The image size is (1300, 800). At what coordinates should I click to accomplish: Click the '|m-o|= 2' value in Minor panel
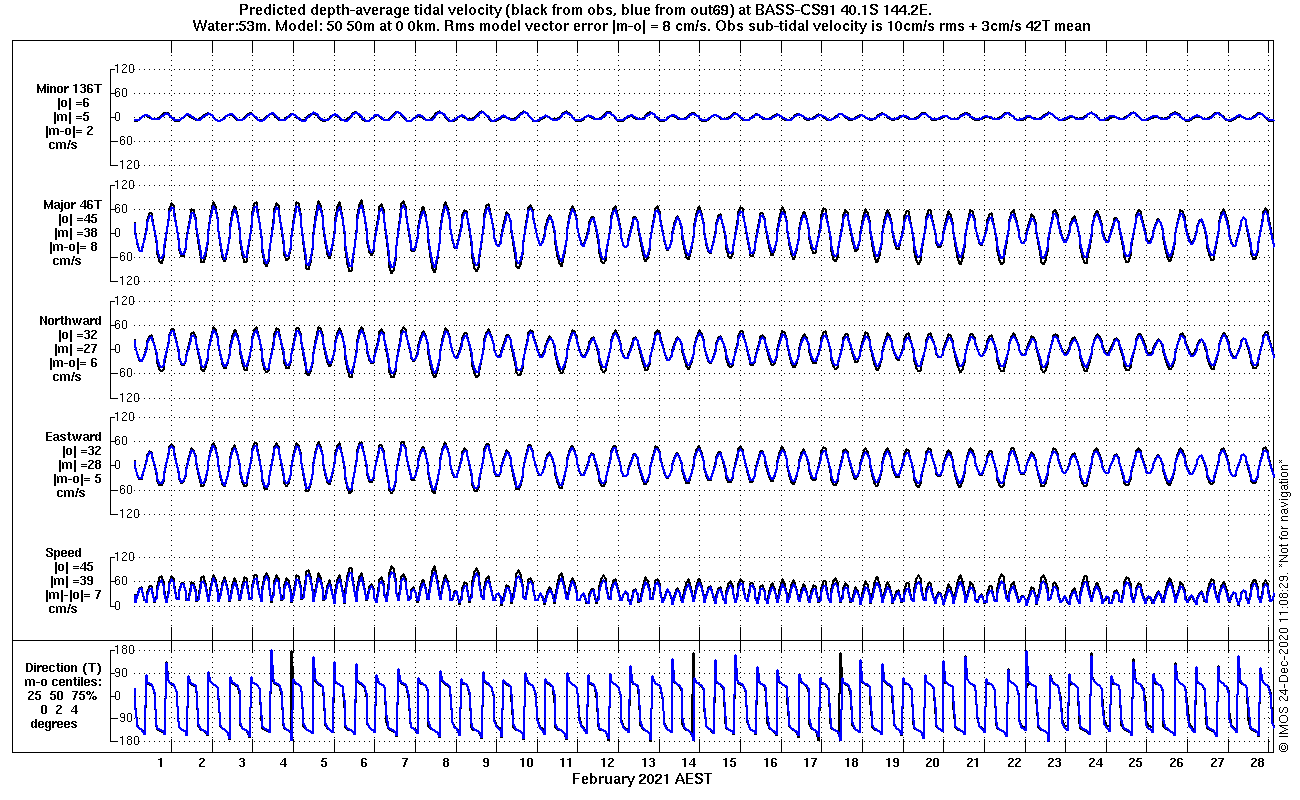coord(69,131)
